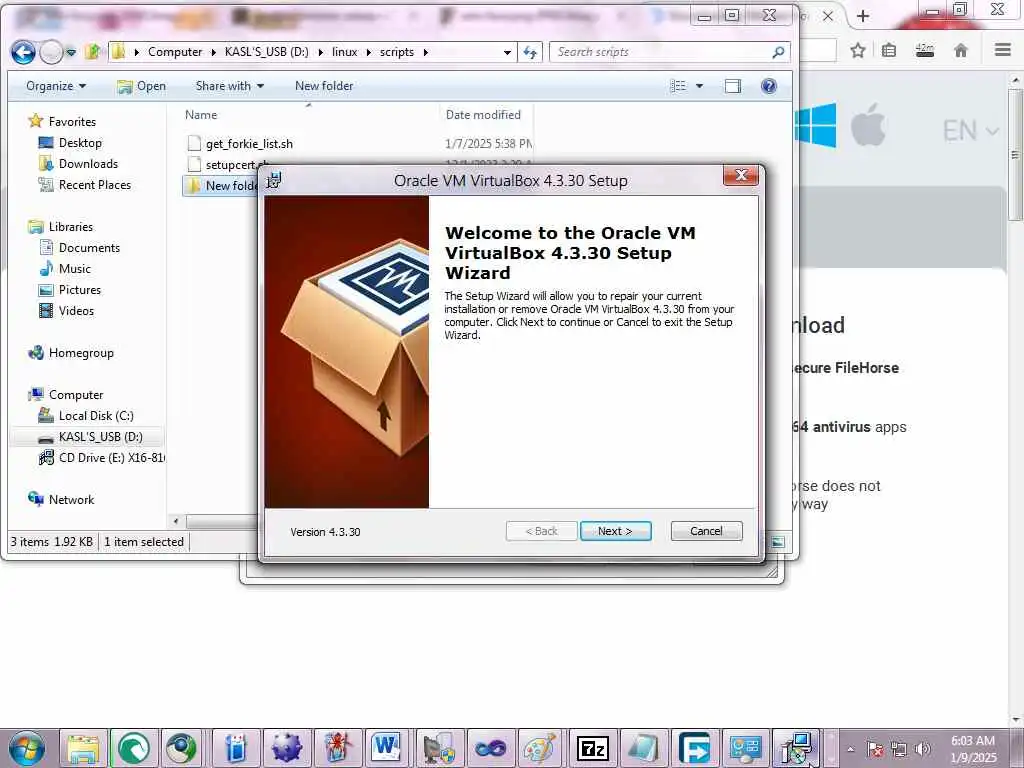Close the Oracle VM VirtualBox Setup dialog
1024x768 pixels.
tap(741, 175)
